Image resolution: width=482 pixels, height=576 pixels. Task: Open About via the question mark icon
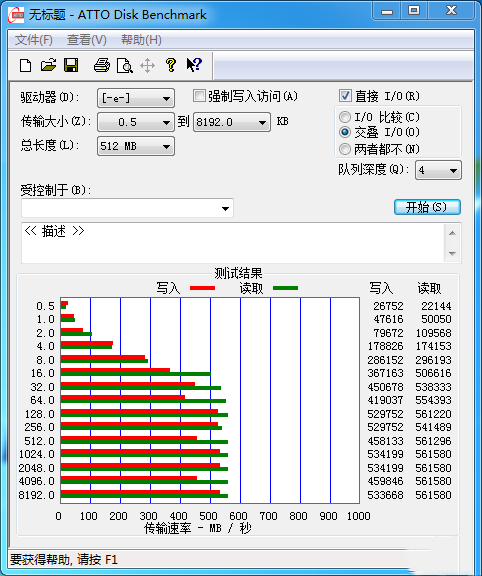[170, 65]
